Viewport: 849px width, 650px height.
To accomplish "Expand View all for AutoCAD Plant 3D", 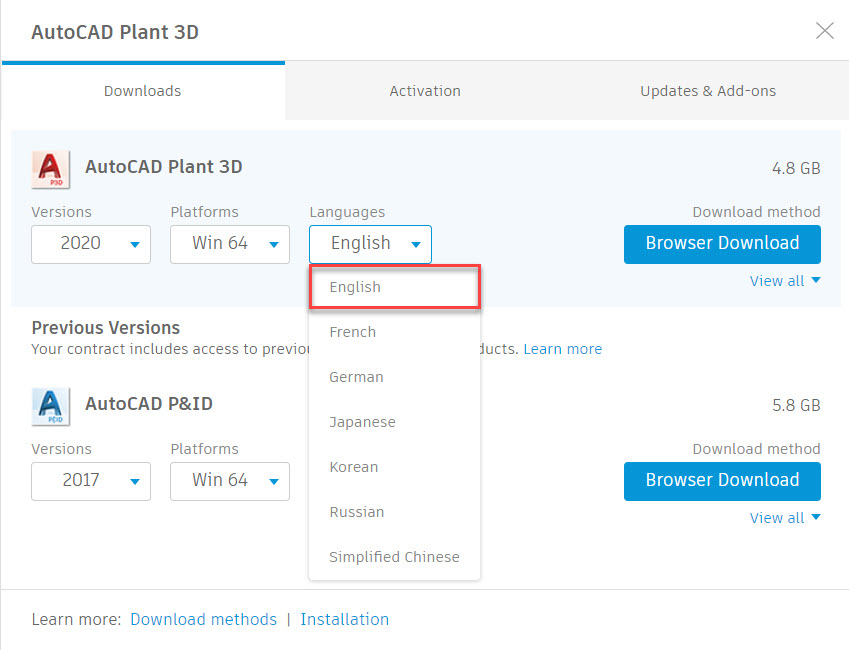I will pos(785,281).
